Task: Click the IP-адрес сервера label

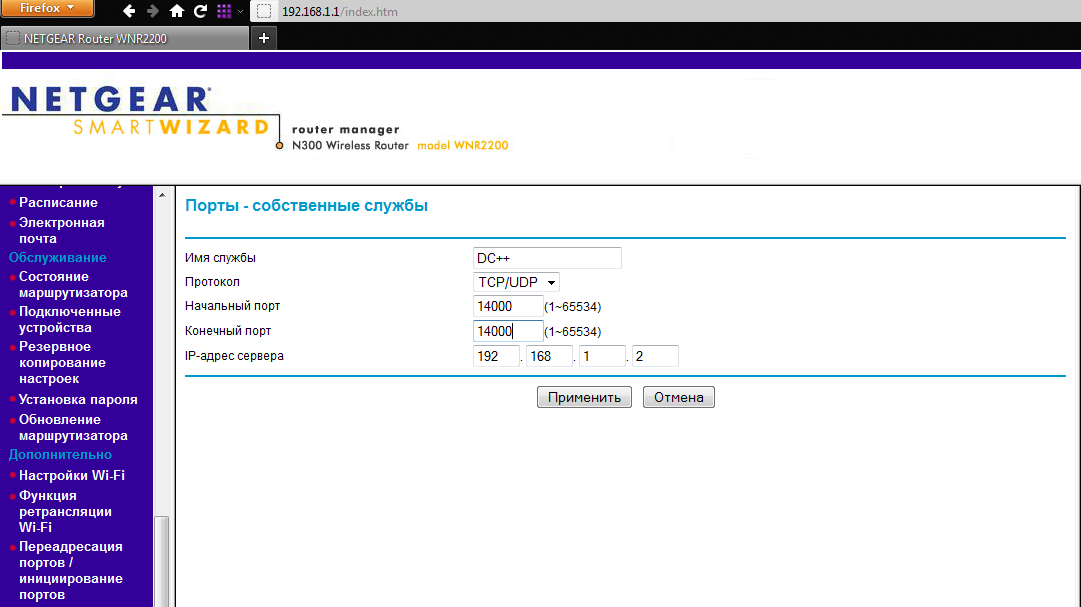Action: [x=234, y=356]
